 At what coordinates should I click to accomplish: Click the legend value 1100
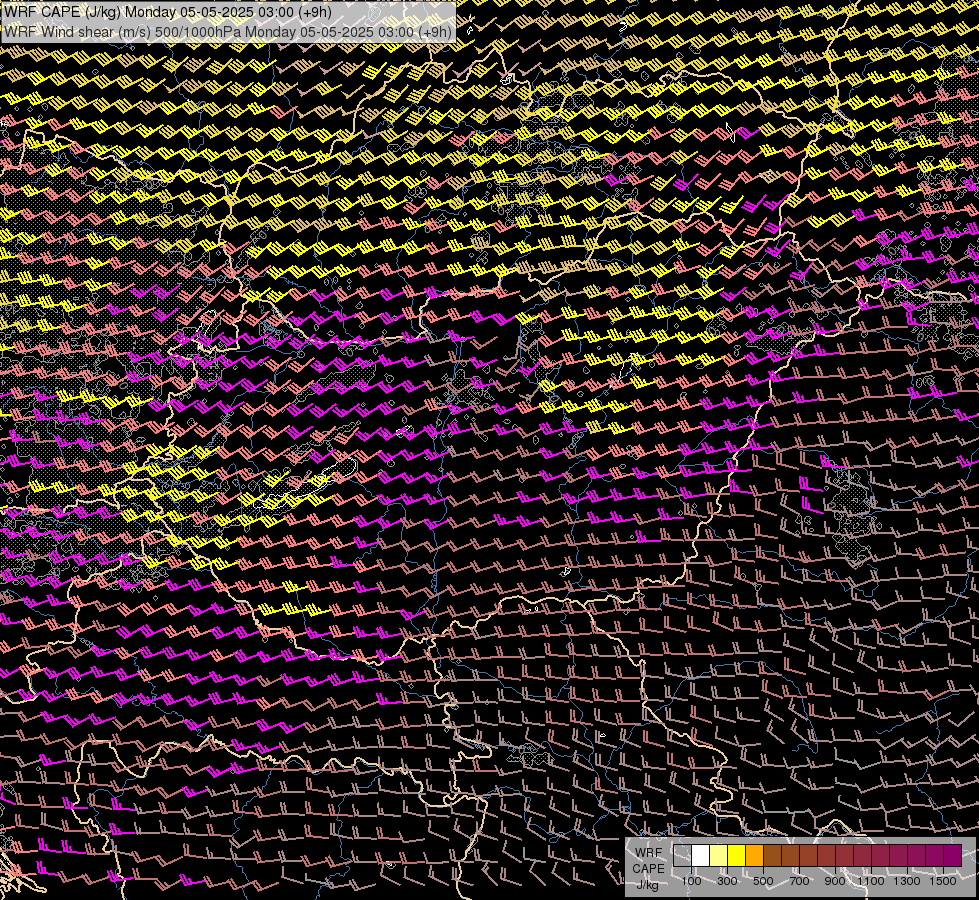click(870, 881)
